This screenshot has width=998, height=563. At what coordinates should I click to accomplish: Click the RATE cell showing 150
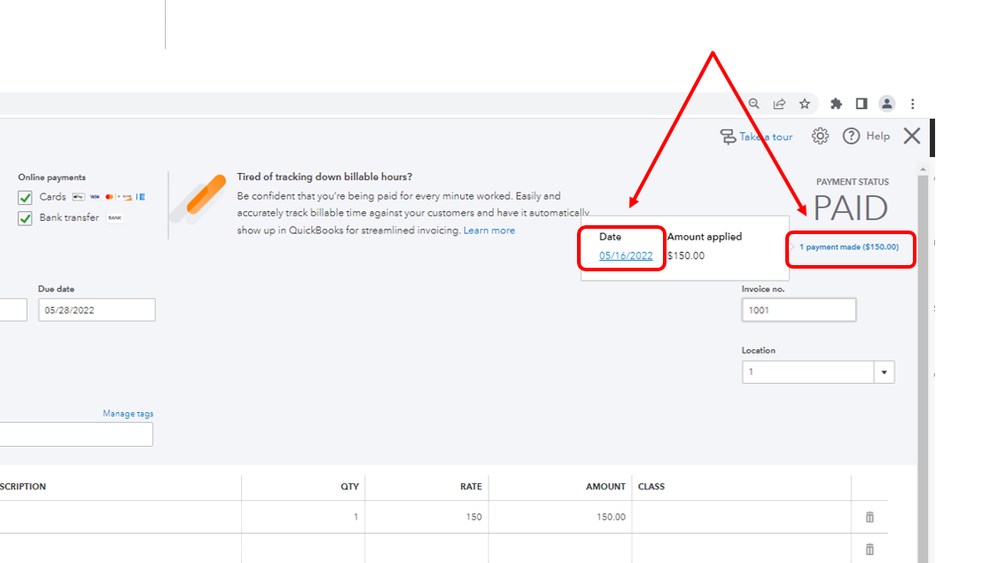tap(426, 517)
